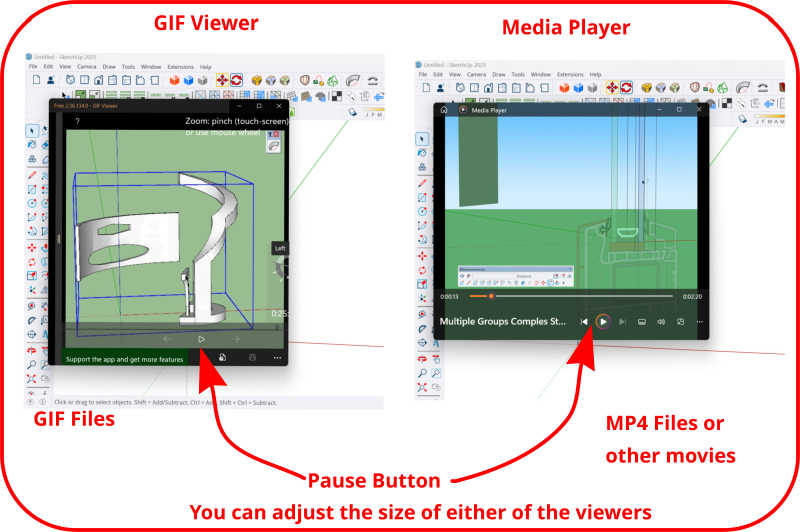Enter Media Player full screen mode
Screen dimensions: 800x532
(x=680, y=322)
